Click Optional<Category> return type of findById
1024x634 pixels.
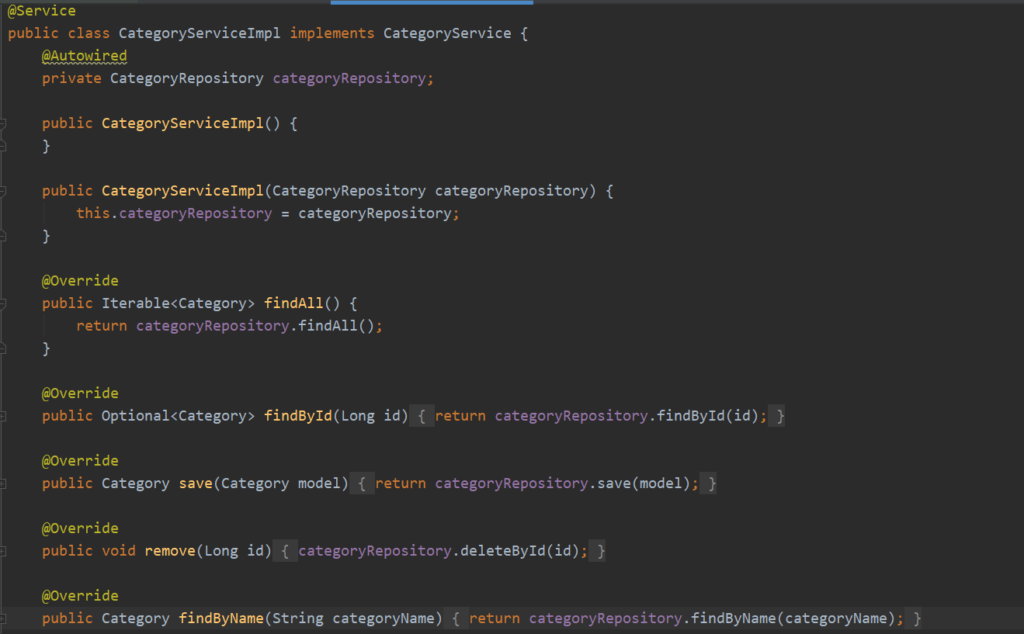point(178,416)
